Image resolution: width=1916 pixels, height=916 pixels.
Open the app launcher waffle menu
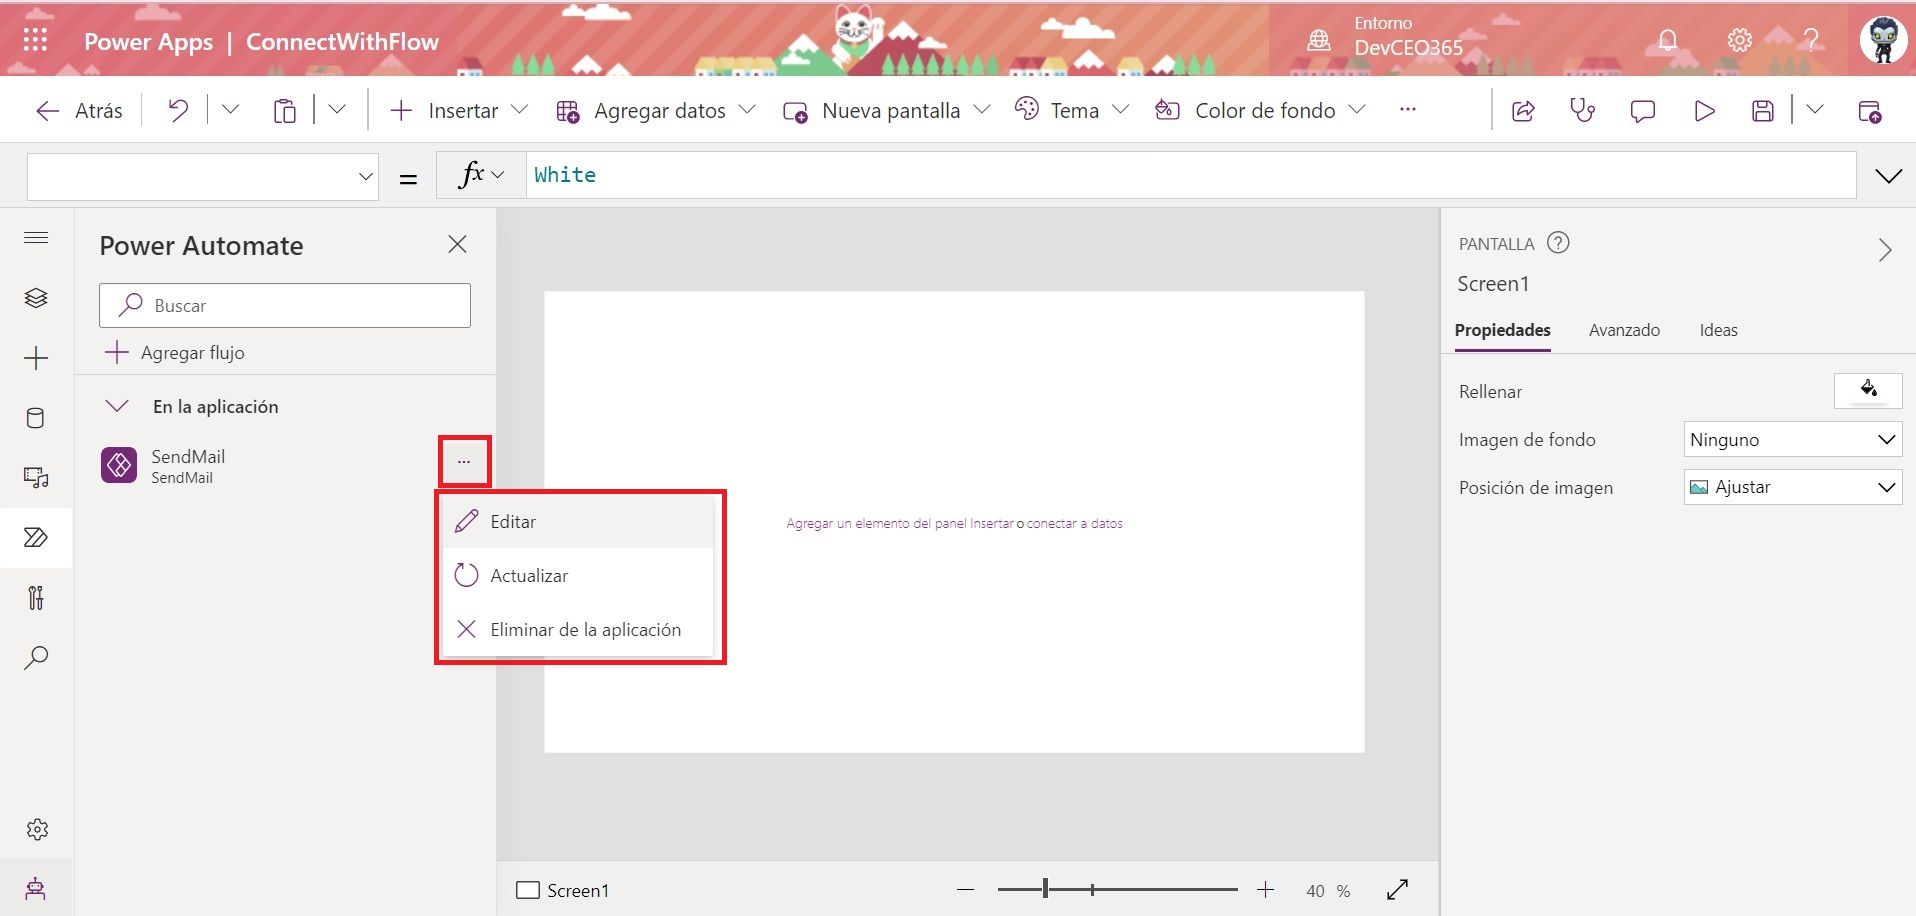(x=35, y=40)
